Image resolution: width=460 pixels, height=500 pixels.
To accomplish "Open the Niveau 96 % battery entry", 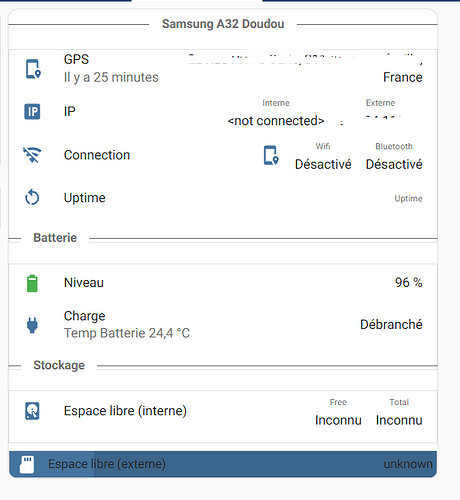I will coord(223,283).
